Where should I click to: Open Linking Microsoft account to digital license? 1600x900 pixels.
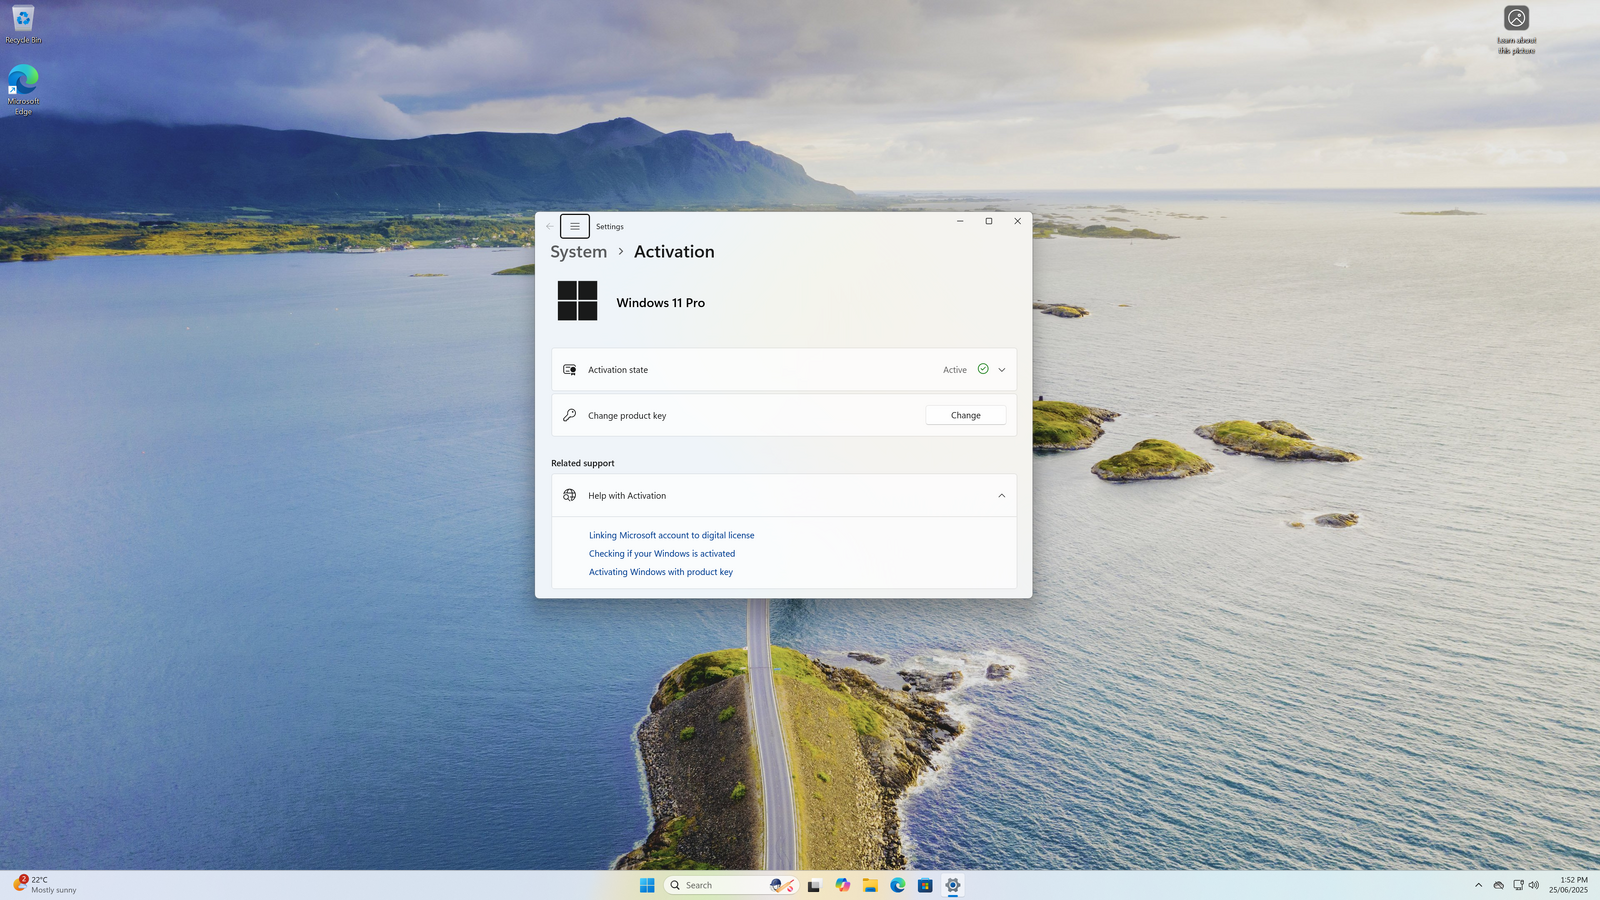pyautogui.click(x=672, y=535)
